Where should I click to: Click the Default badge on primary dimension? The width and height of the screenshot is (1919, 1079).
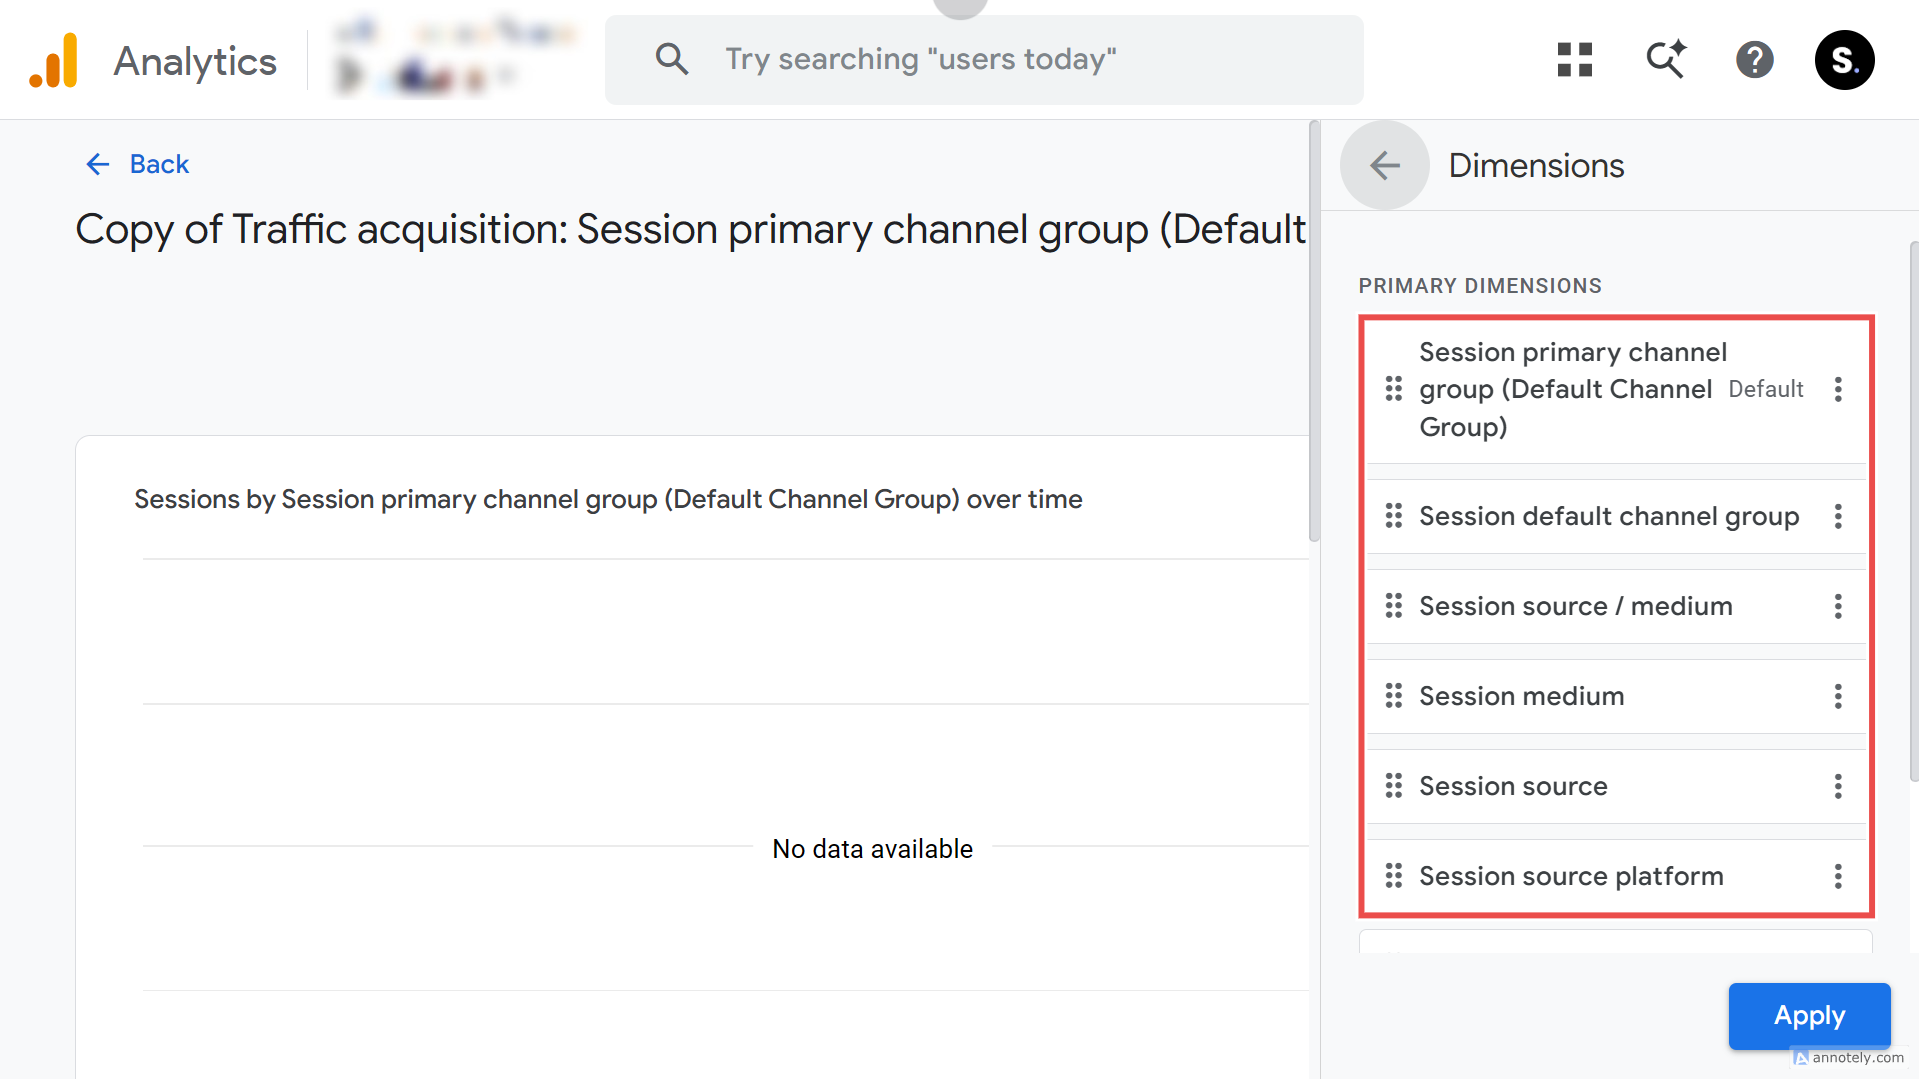[x=1766, y=389]
